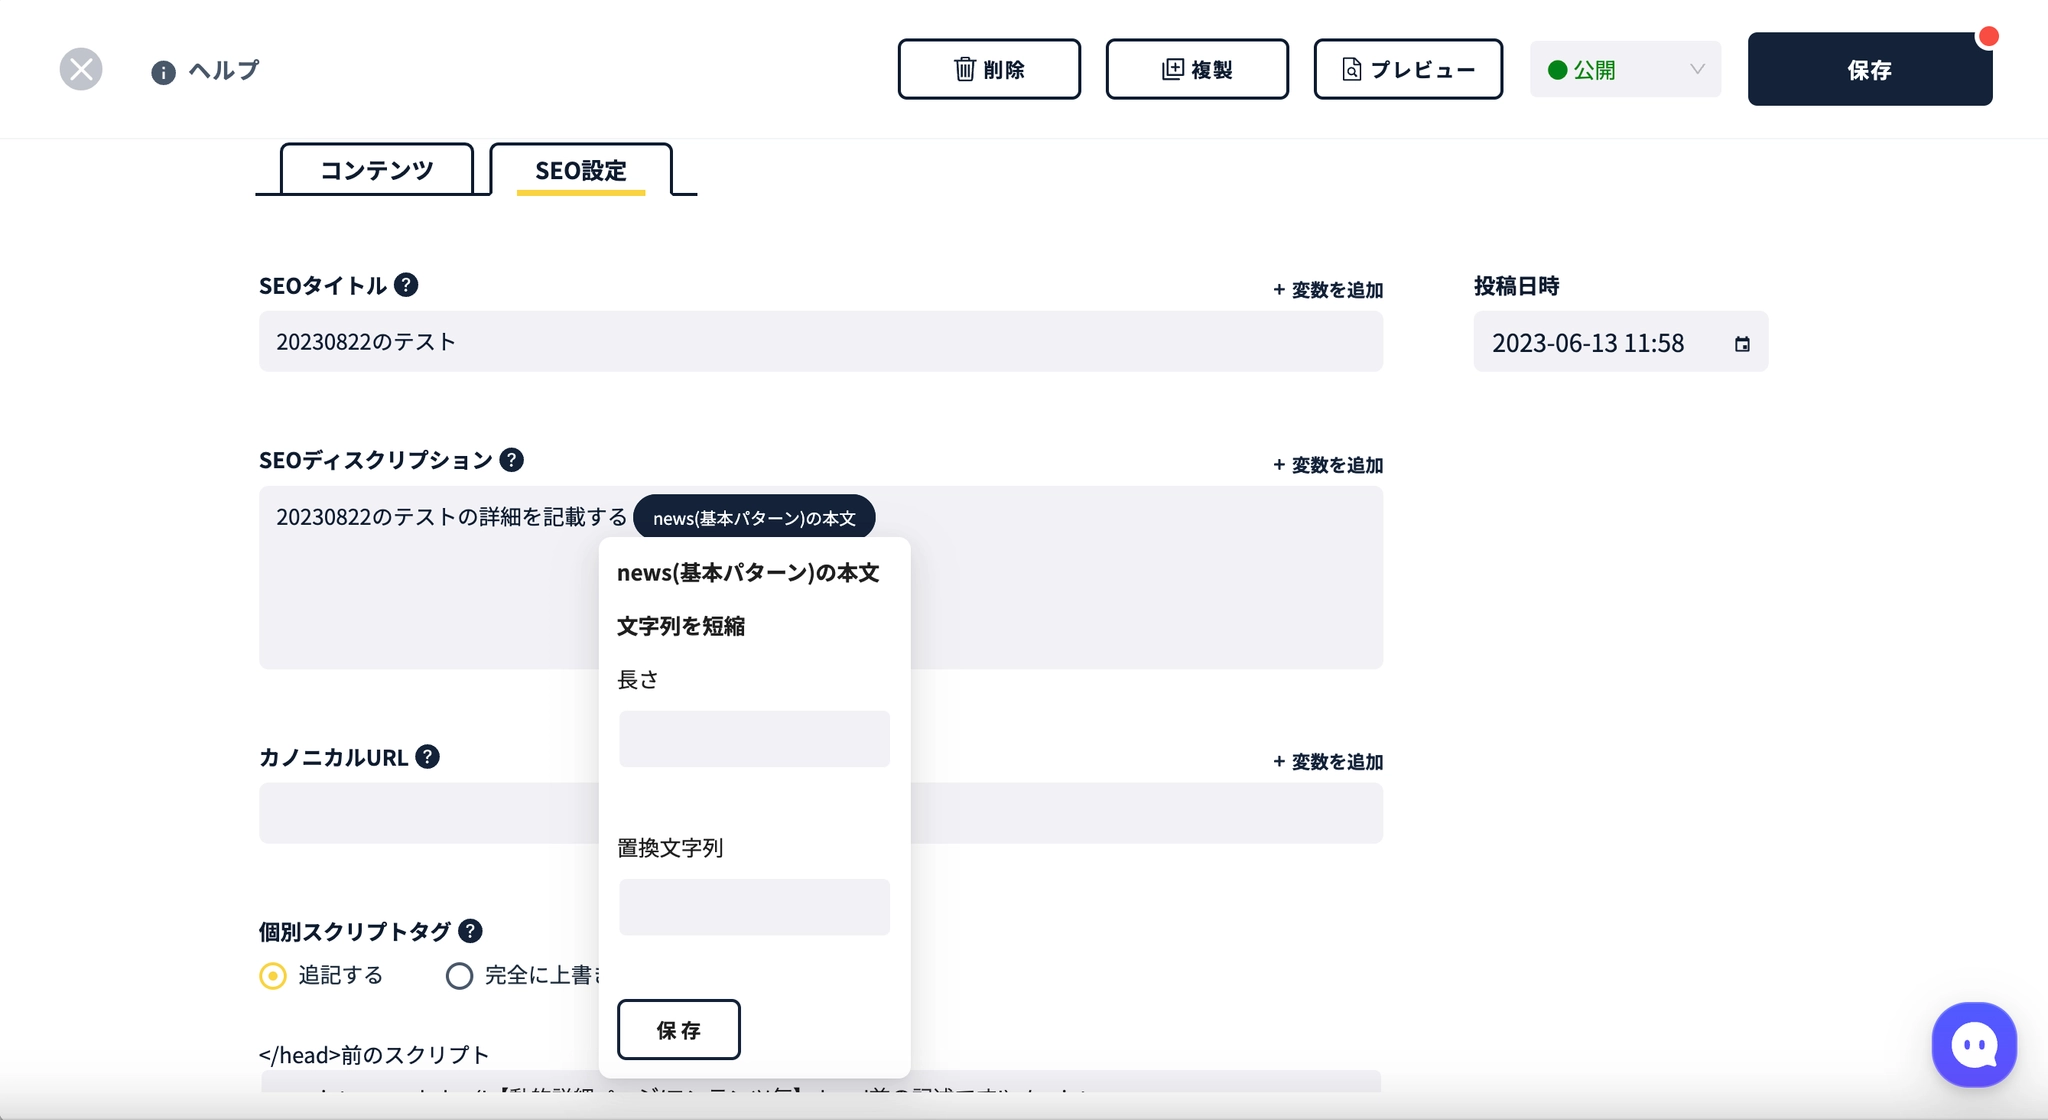This screenshot has height=1120, width=2048.
Task: Click the news(基本パターン)の本文 variable chip
Action: click(x=754, y=517)
